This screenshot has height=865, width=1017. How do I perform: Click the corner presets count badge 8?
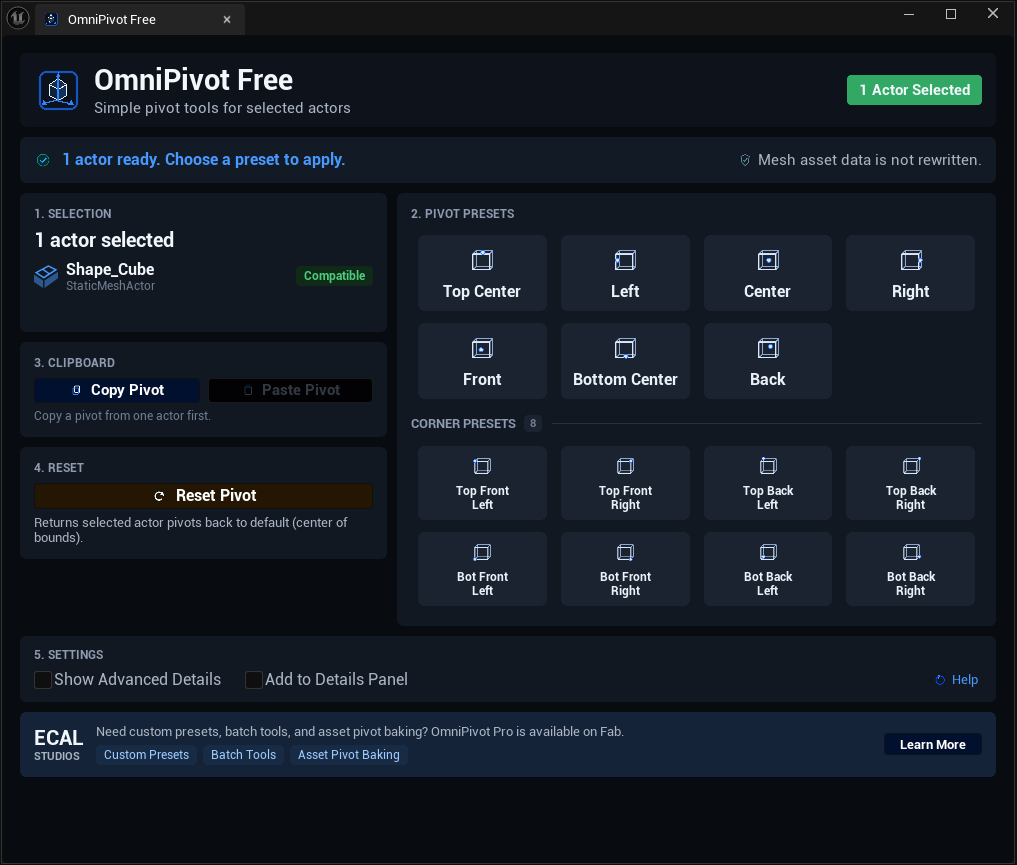pyautogui.click(x=532, y=423)
